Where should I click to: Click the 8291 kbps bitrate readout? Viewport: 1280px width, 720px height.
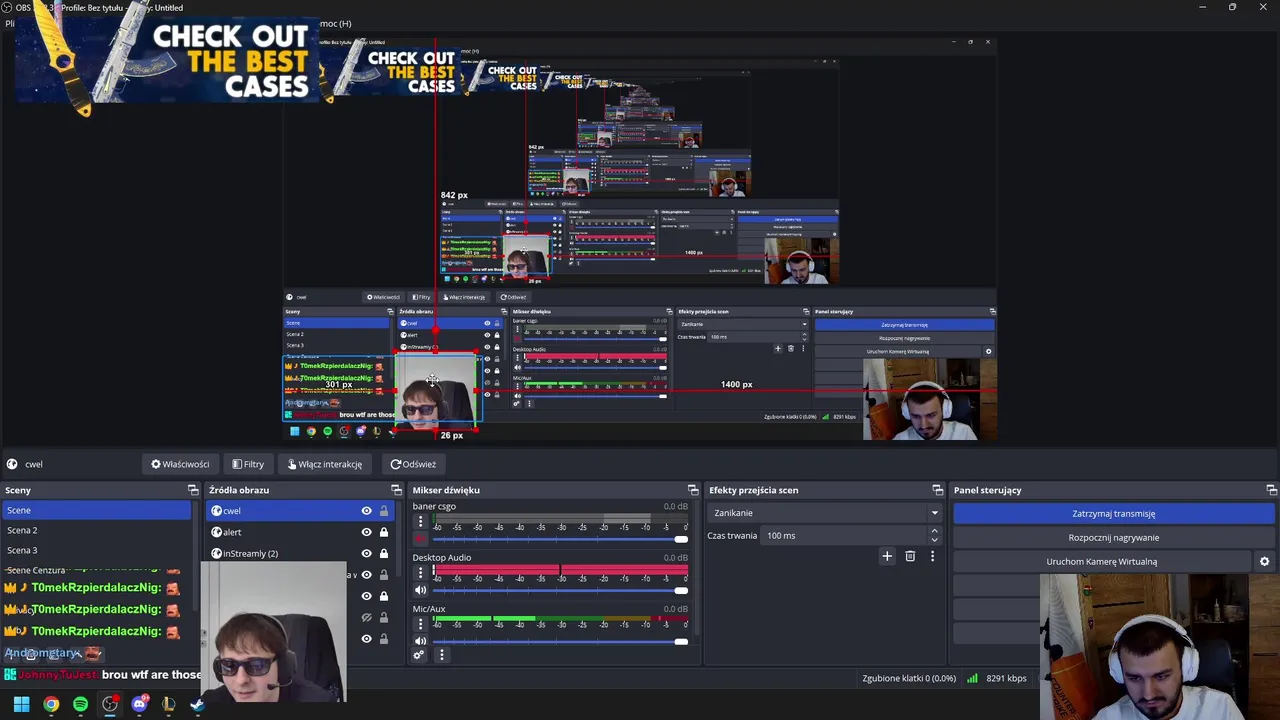[x=1006, y=678]
